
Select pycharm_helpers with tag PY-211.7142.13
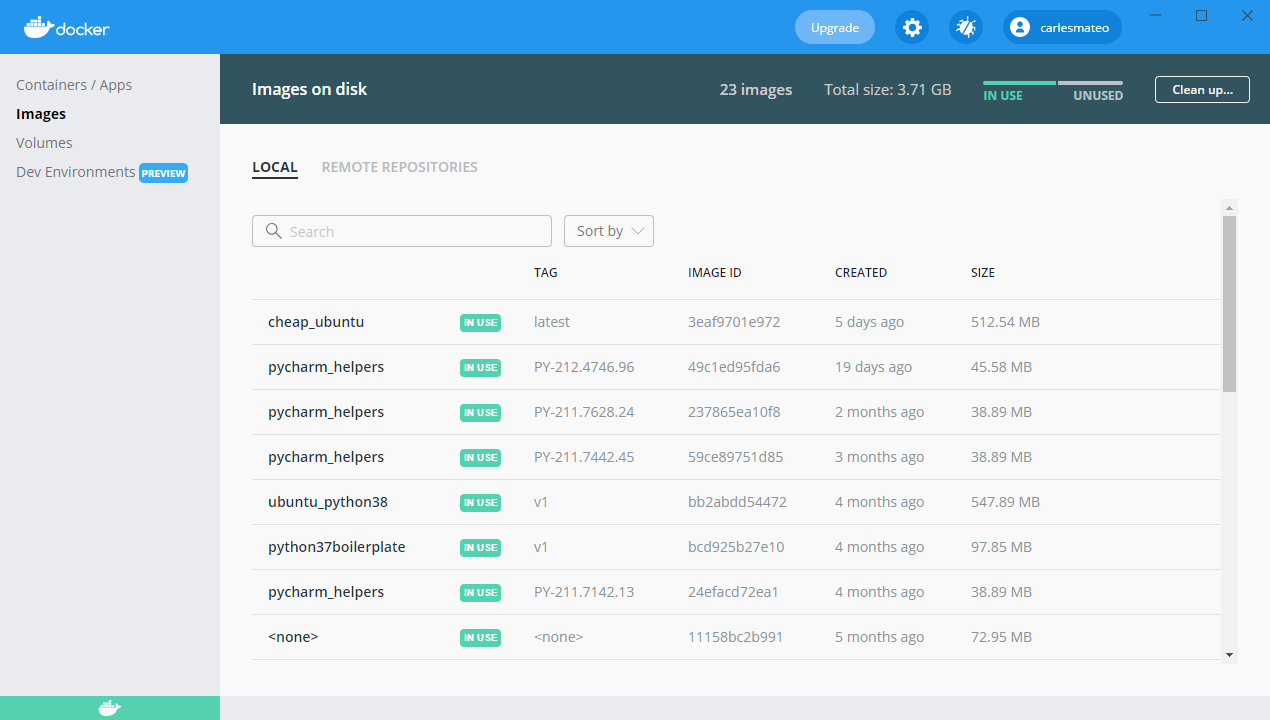tap(736, 592)
